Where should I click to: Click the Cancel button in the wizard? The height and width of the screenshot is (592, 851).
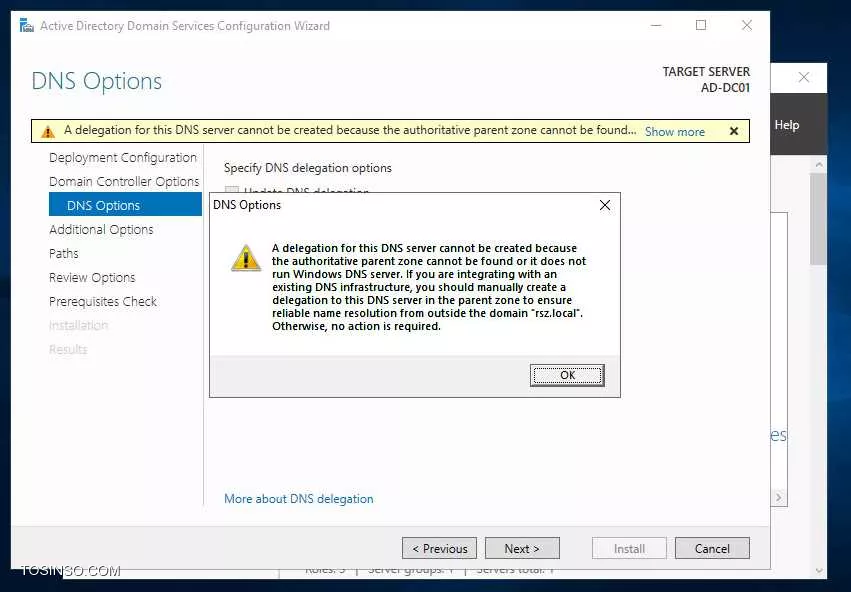click(712, 549)
